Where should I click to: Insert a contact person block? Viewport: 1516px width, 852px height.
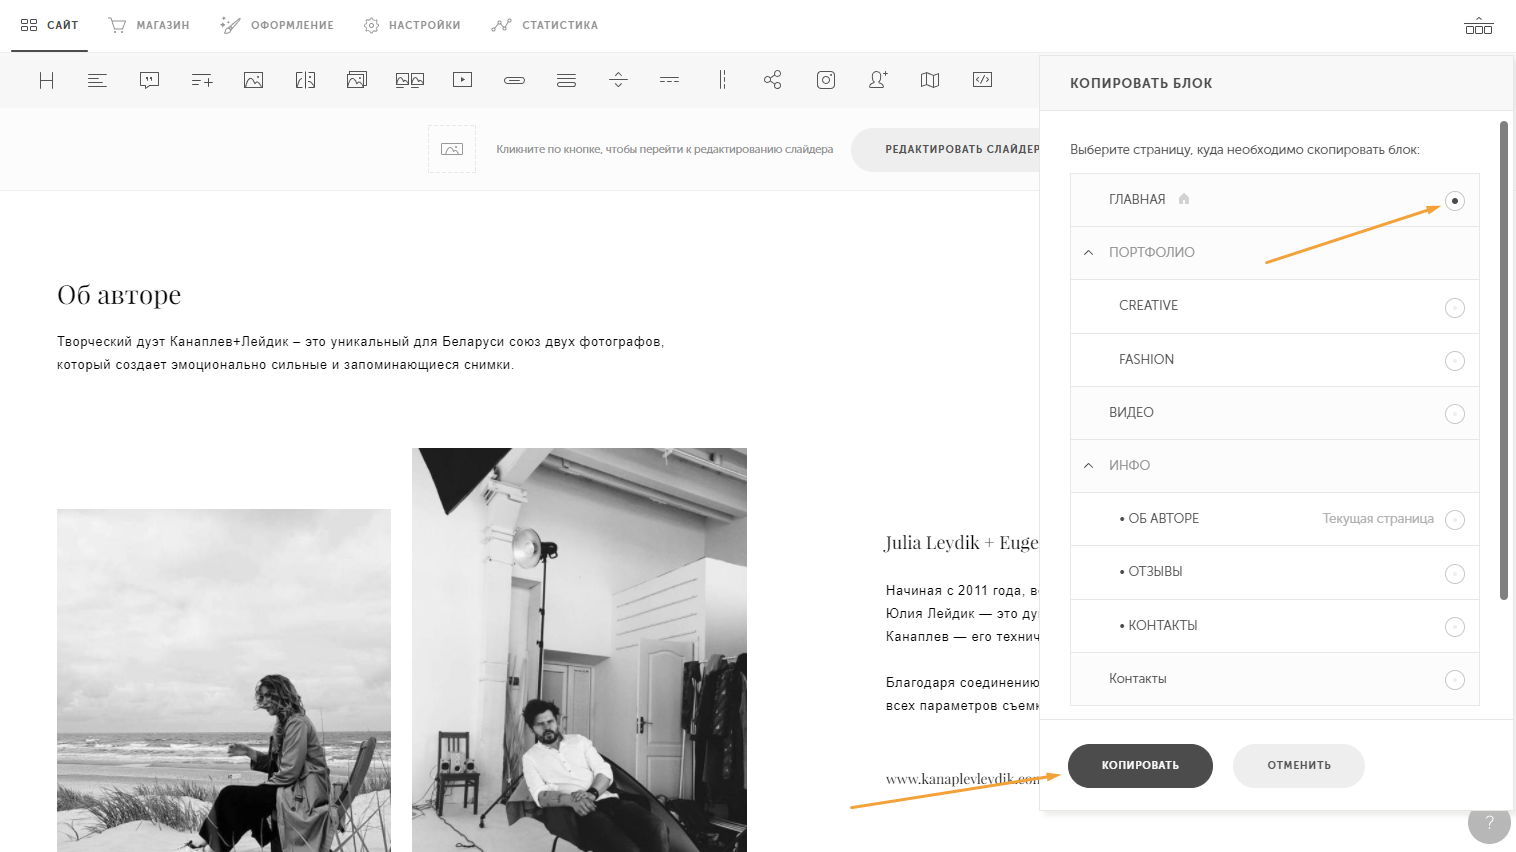point(878,80)
